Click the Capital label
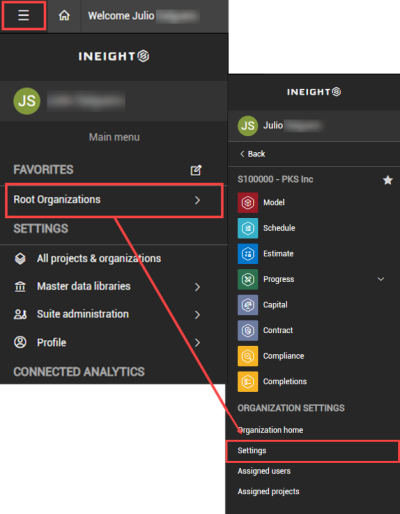The width and height of the screenshot is (400, 514). pyautogui.click(x=275, y=305)
